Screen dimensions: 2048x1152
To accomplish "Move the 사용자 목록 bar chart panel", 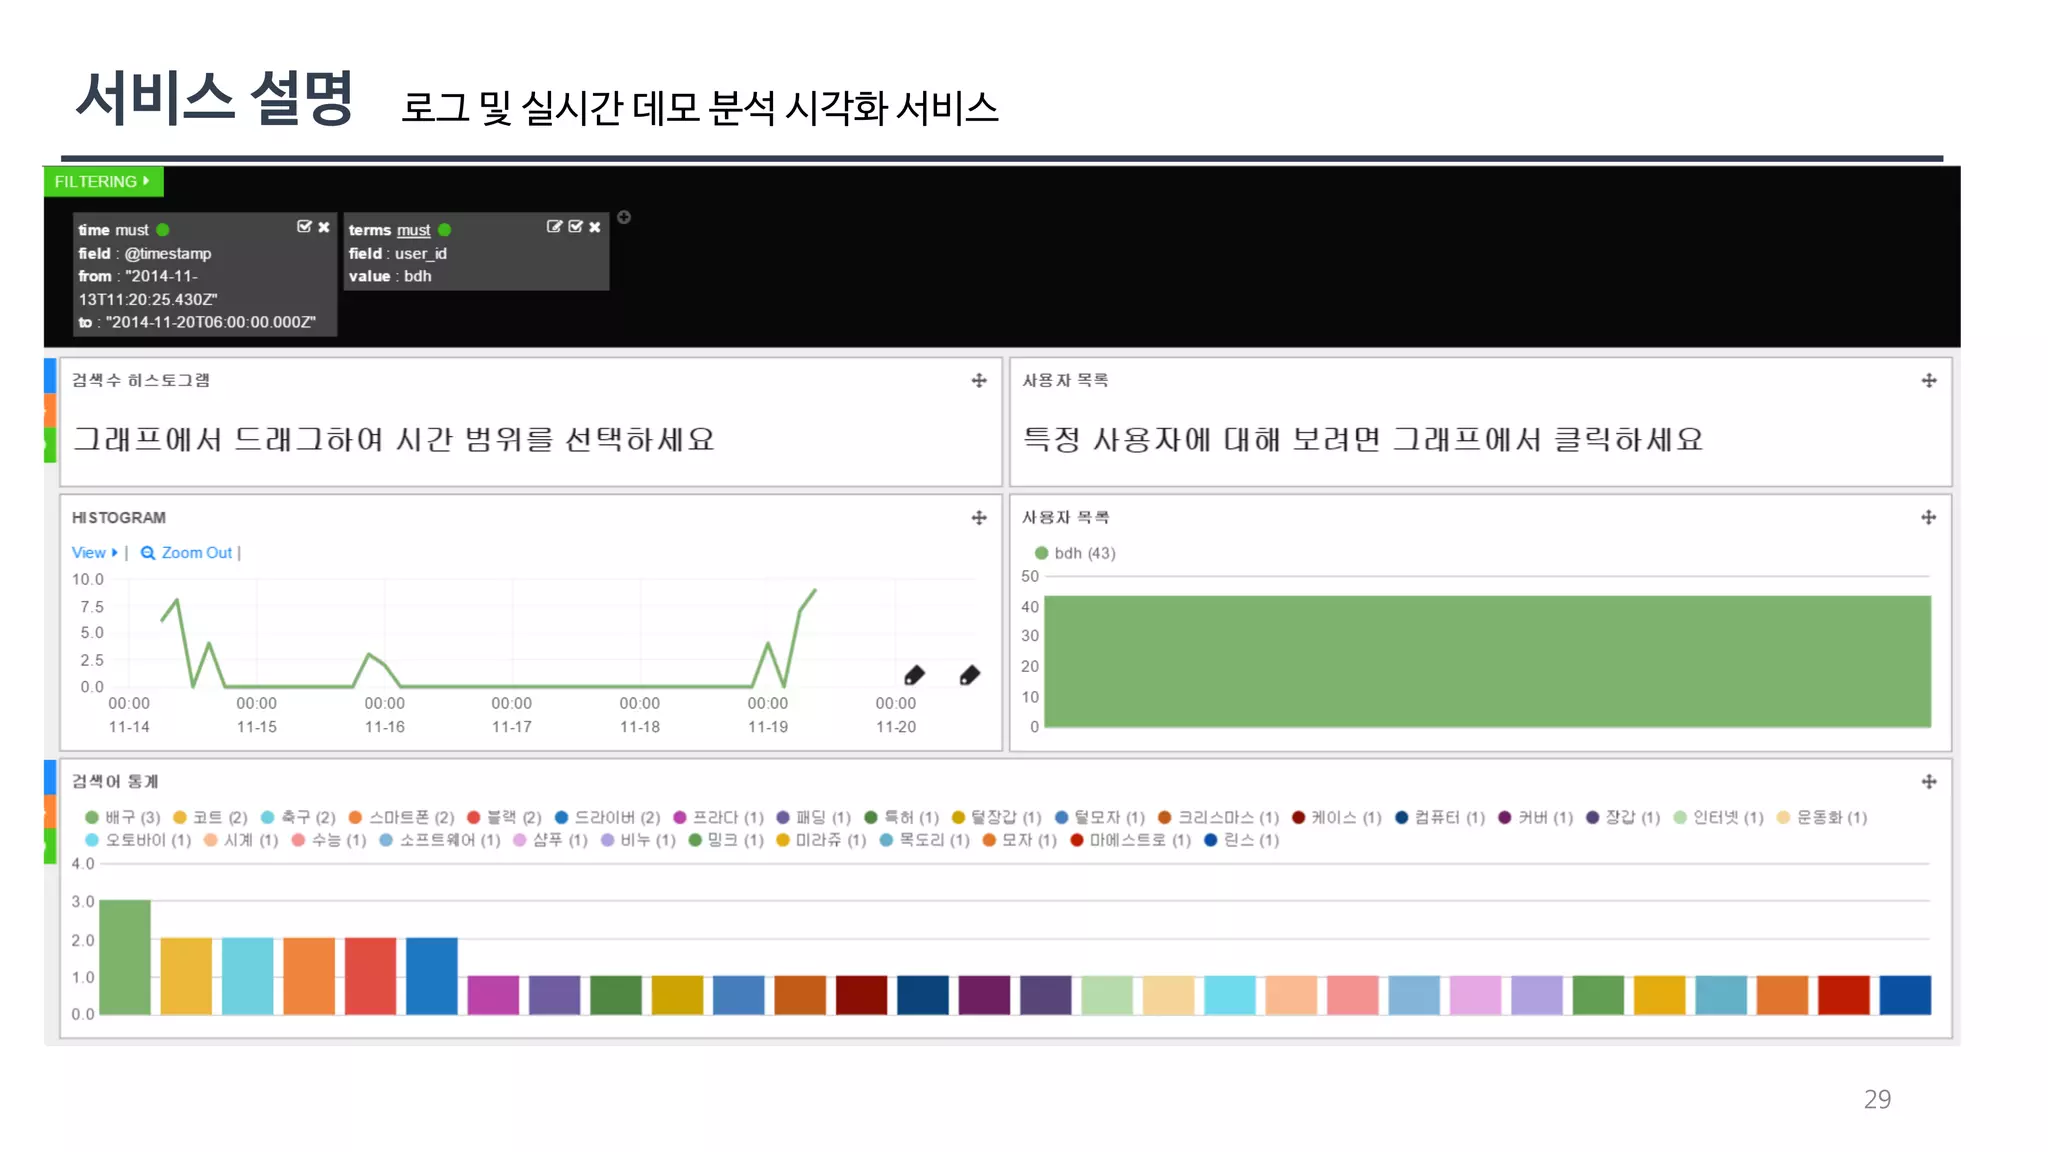I will tap(1929, 517).
